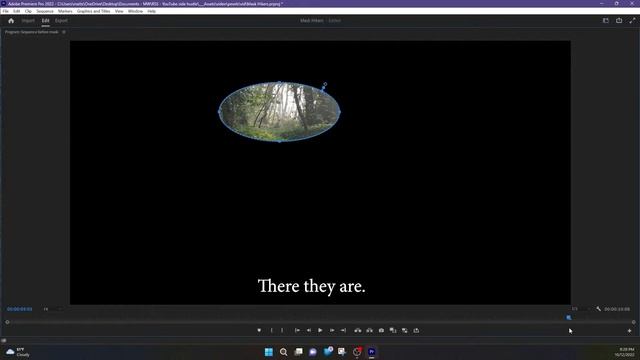Viewport: 640px width, 360px height.
Task: Toggle full screen video output icon
Action: tap(632, 20)
